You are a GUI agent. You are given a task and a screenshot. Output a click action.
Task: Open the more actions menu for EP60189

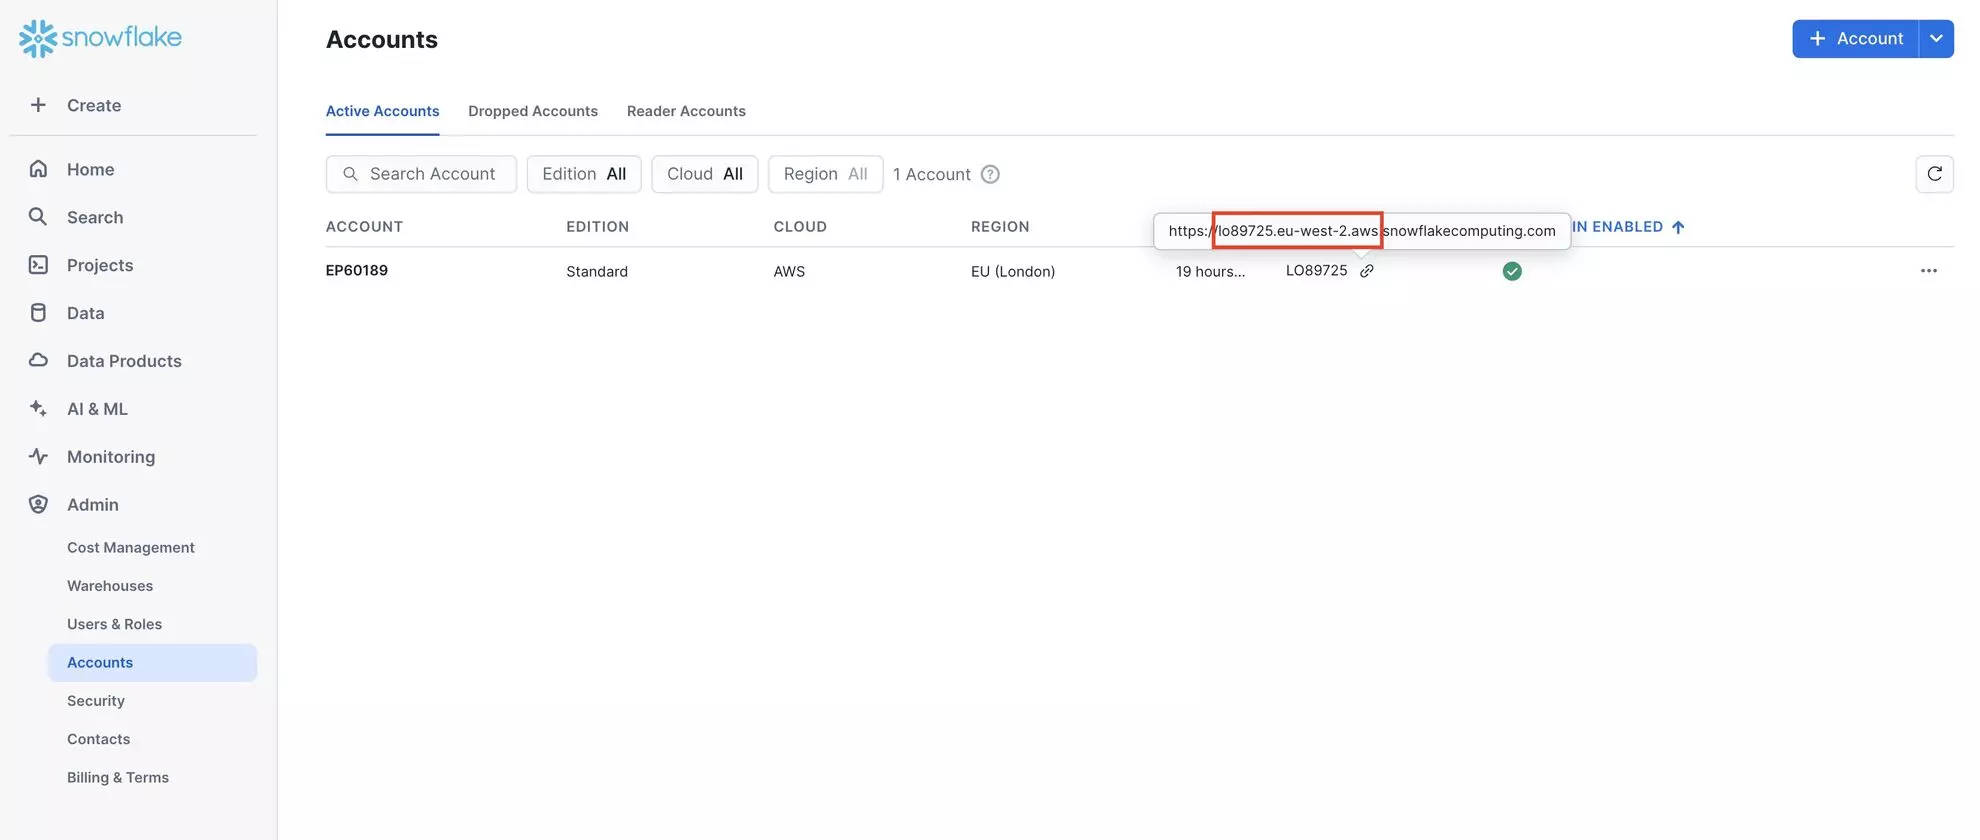click(x=1929, y=271)
